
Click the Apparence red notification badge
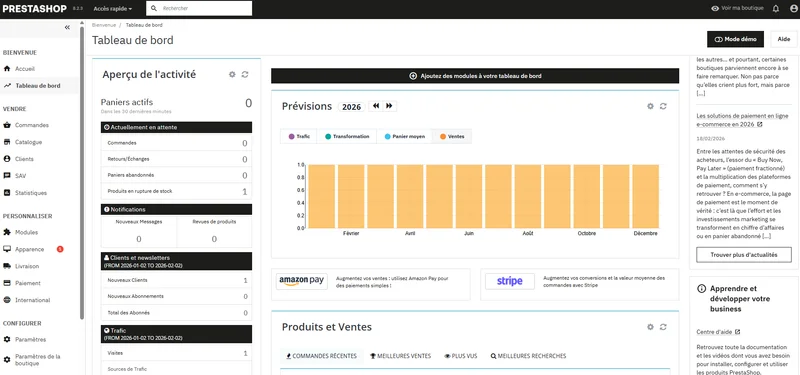60,249
